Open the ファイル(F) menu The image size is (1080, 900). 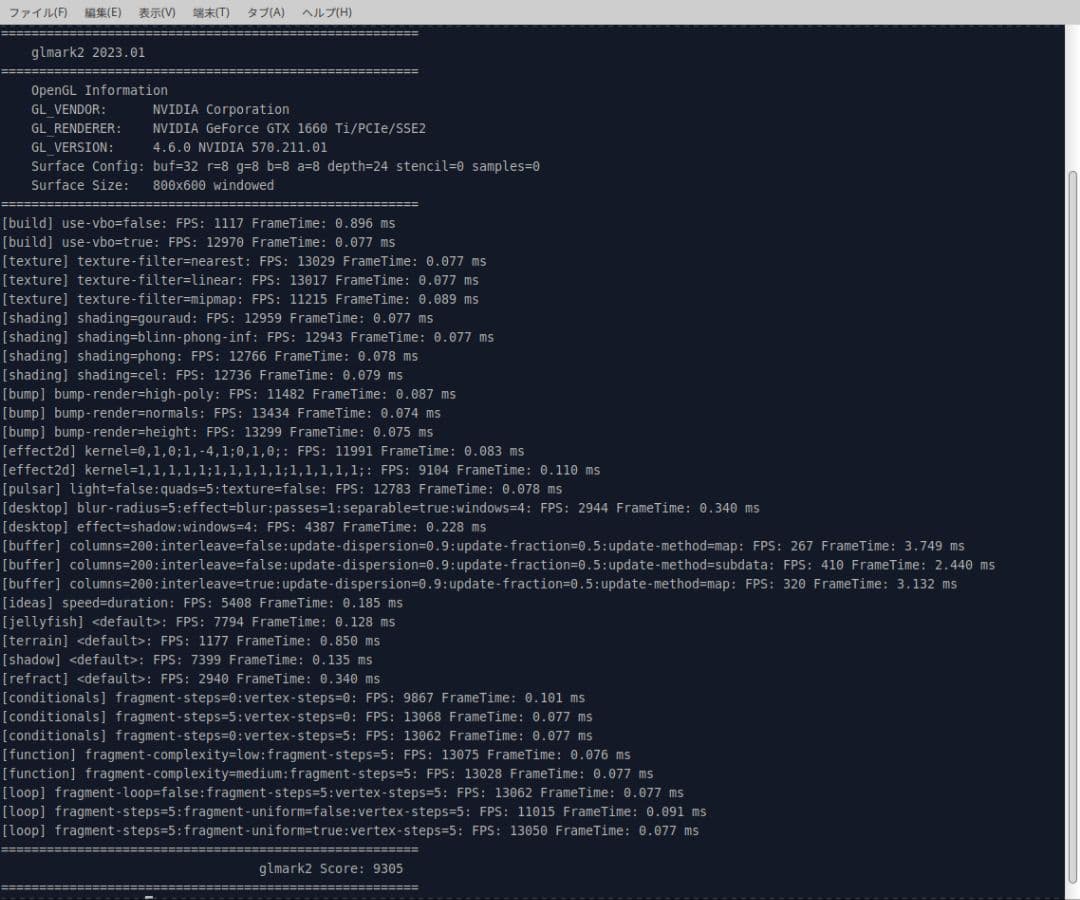tap(37, 12)
